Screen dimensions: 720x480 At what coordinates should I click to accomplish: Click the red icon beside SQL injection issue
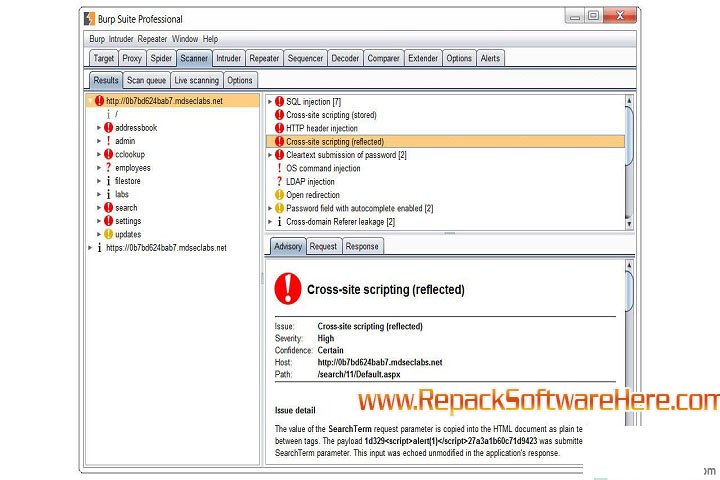(279, 102)
